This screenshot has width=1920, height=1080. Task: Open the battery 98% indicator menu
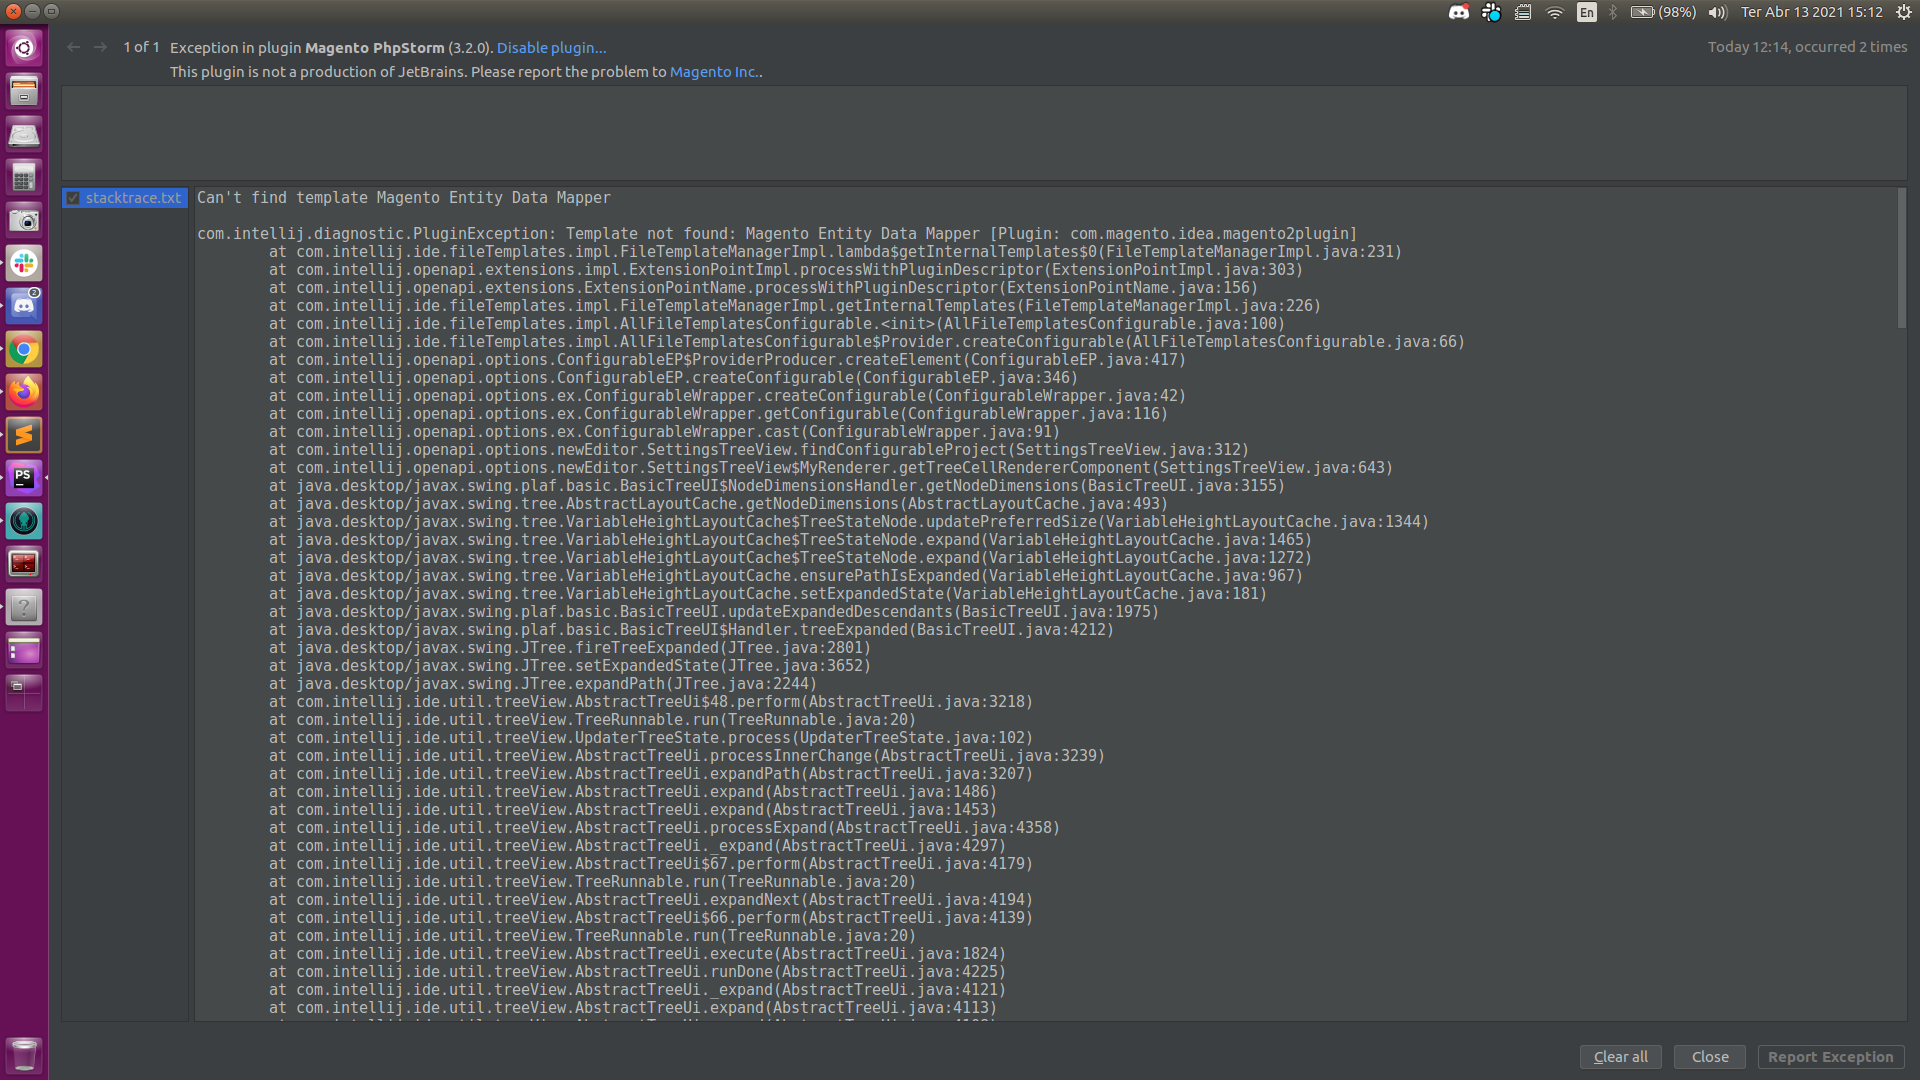click(x=1663, y=12)
